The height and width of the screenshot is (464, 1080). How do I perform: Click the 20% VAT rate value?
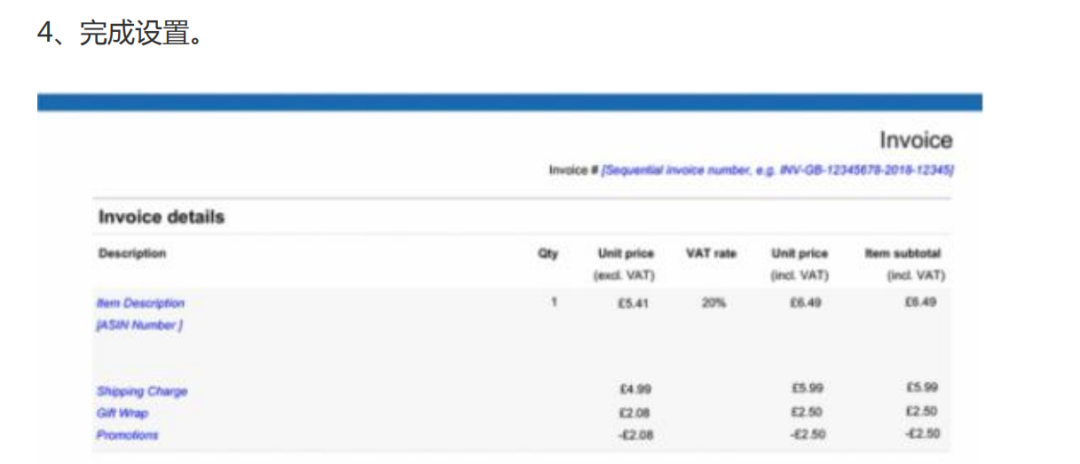[713, 302]
